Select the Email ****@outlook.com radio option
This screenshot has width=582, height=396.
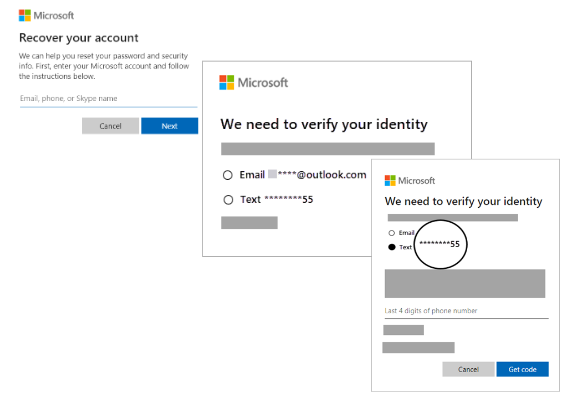[228, 175]
